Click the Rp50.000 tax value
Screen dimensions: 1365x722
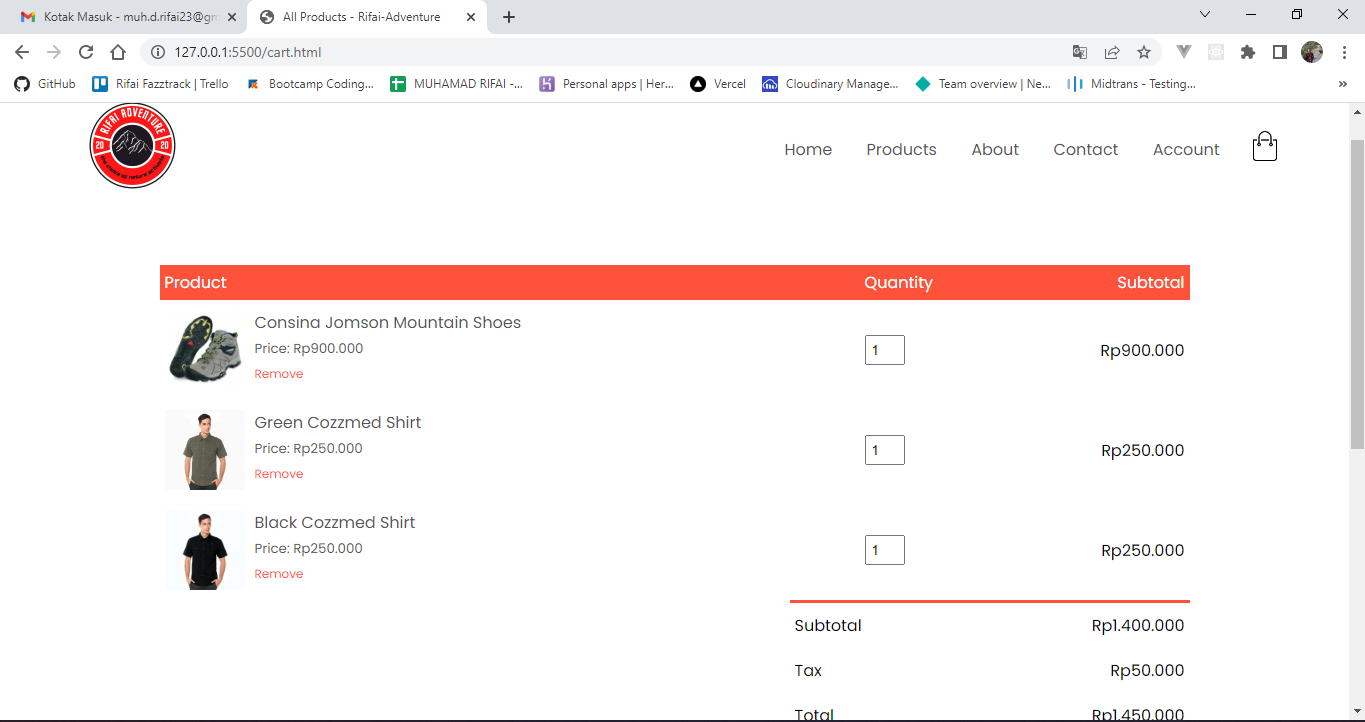1147,671
